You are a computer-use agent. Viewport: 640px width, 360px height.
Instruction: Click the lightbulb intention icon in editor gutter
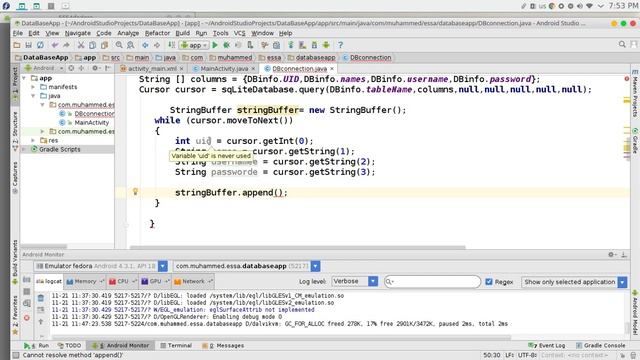[x=135, y=192]
